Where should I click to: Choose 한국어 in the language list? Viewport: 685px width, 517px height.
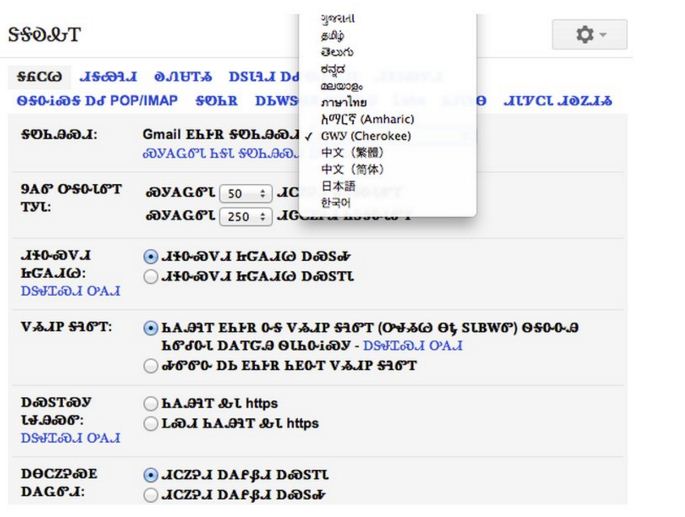336,202
